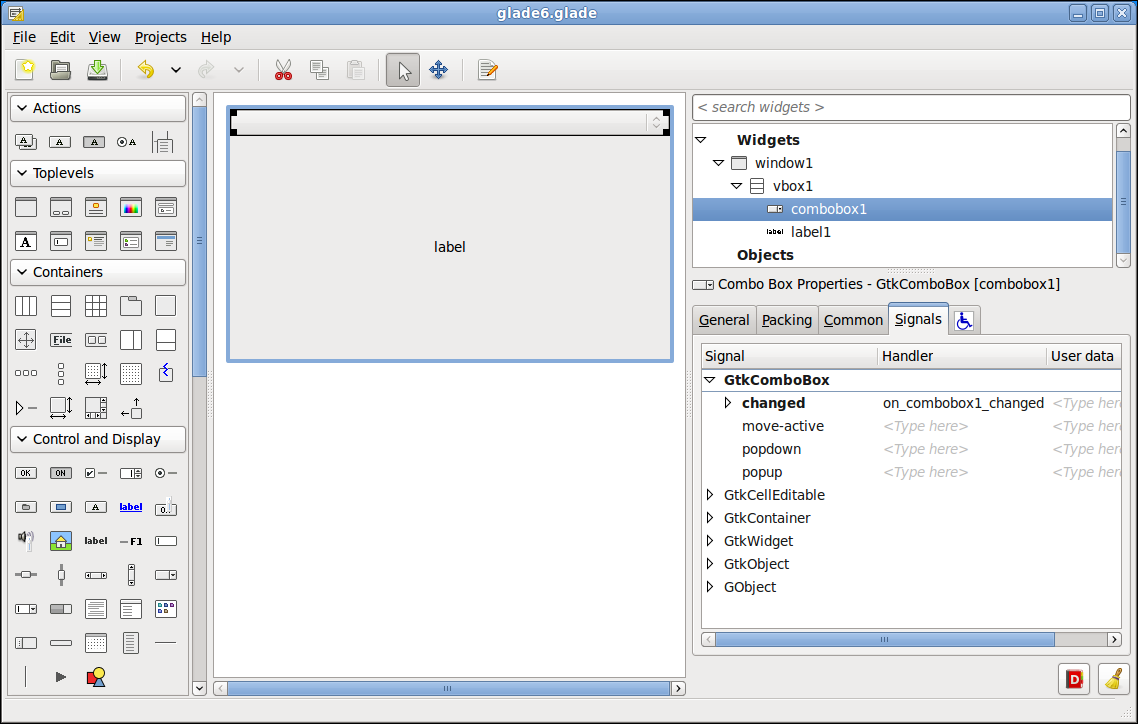The height and width of the screenshot is (724, 1138).
Task: Pick the Vertical Box container icon
Action: (61, 306)
